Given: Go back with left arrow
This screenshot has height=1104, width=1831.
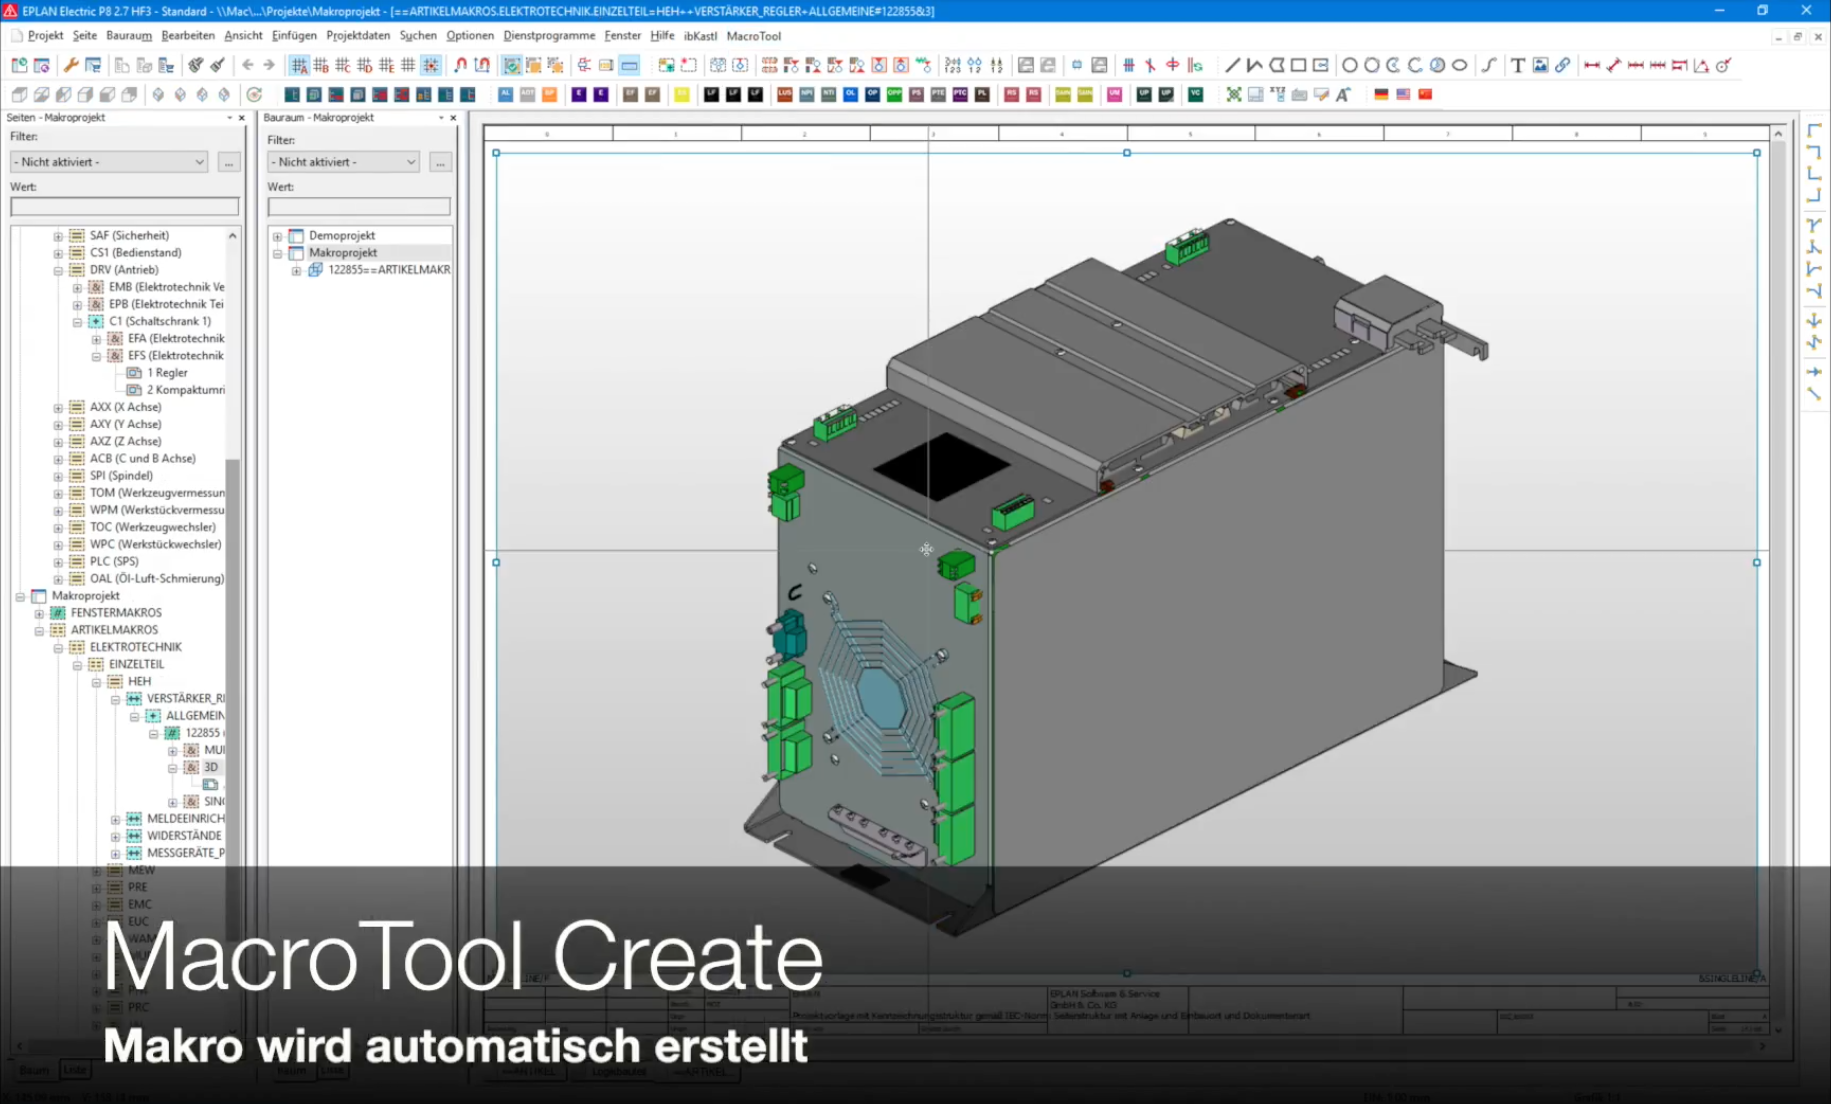Looking at the screenshot, I should coord(247,65).
